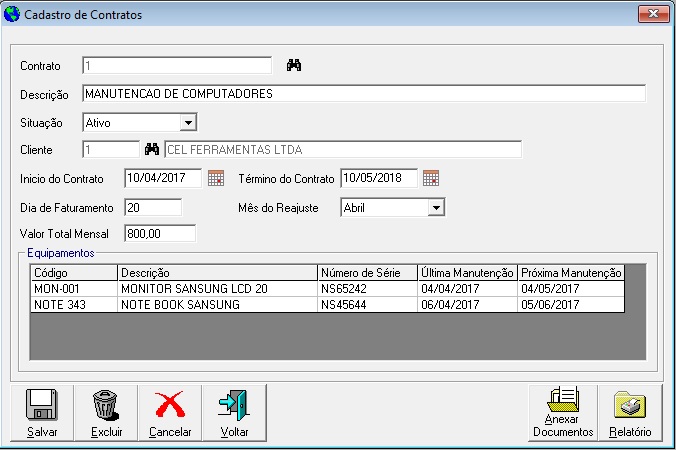Open the calendar for Inicio do Contrato

[216, 178]
